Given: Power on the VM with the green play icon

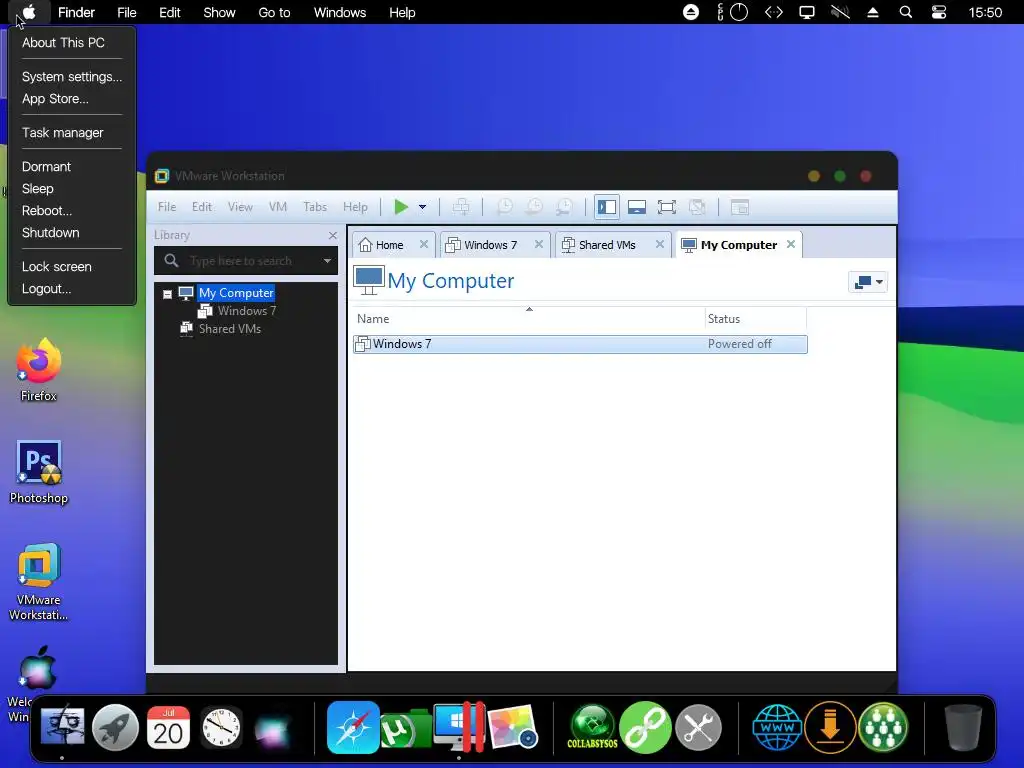Looking at the screenshot, I should pyautogui.click(x=401, y=207).
